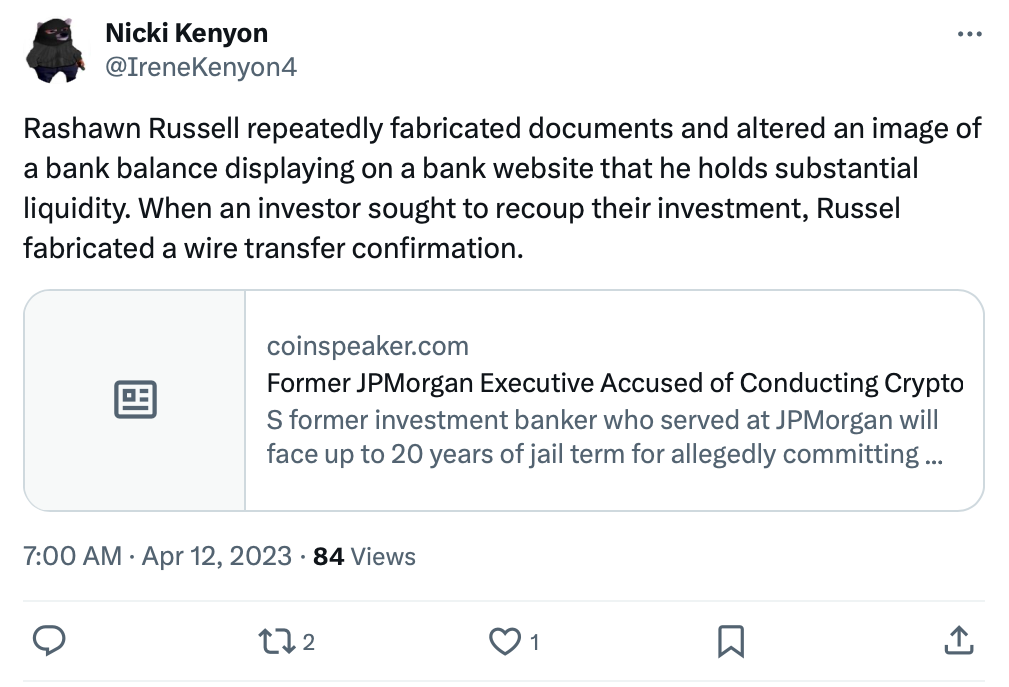Screen dimensions: 1009x687
Task: Click the tweet line mentioning wire transfer confirmation
Action: click(x=273, y=247)
